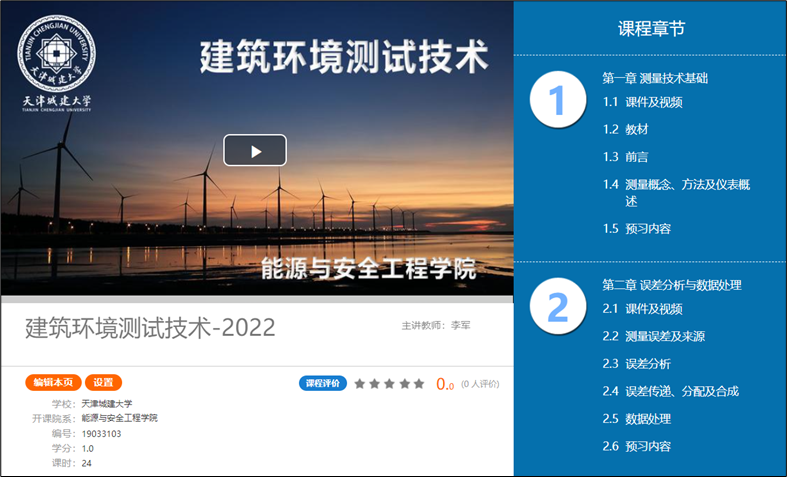The height and width of the screenshot is (477, 787).
Task: Play the course intro video
Action: (x=255, y=150)
